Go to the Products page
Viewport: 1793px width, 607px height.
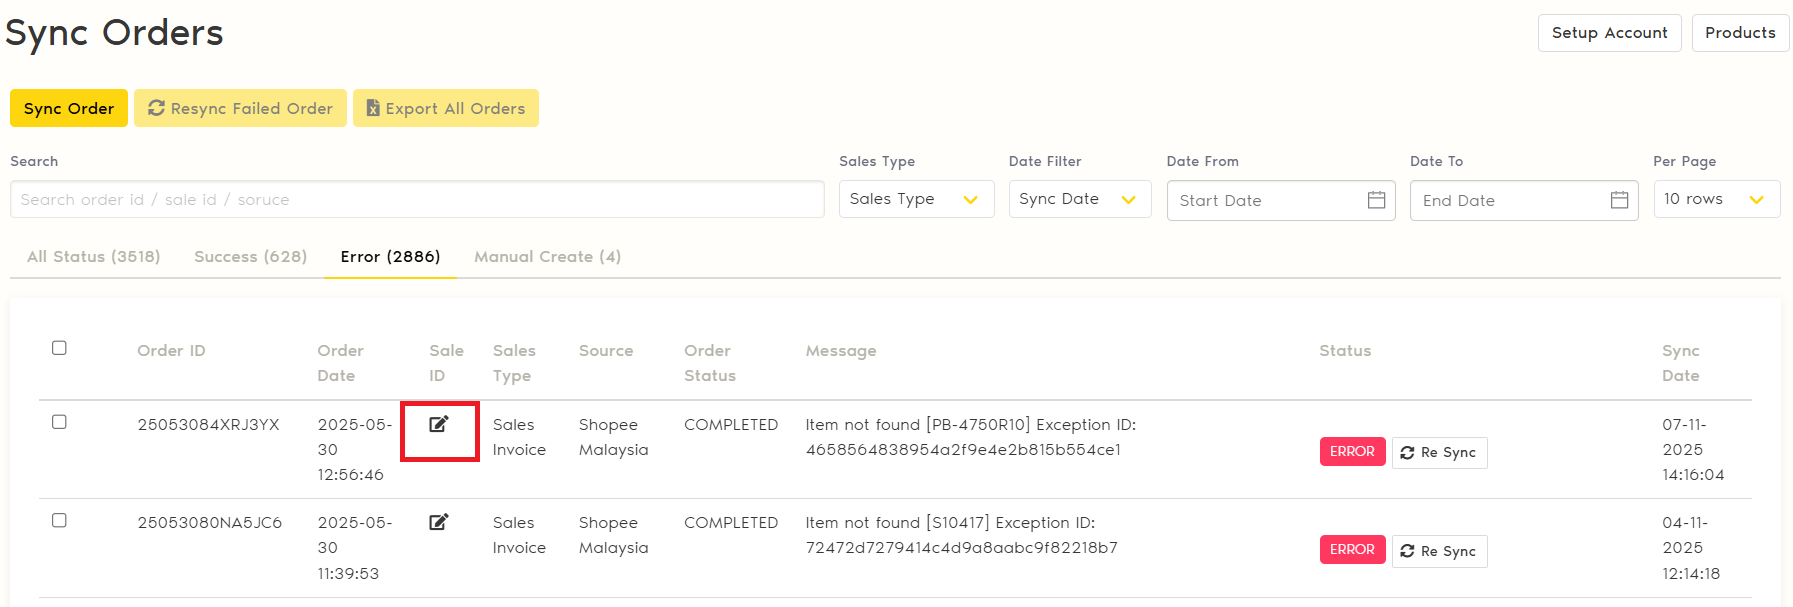tap(1739, 33)
